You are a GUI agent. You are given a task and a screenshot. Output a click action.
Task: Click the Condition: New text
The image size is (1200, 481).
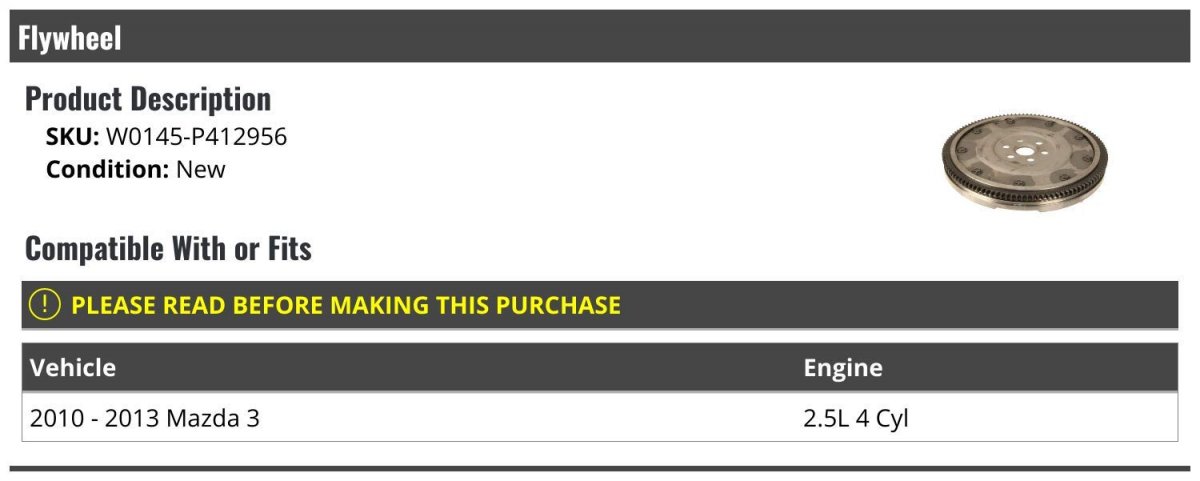click(x=136, y=169)
